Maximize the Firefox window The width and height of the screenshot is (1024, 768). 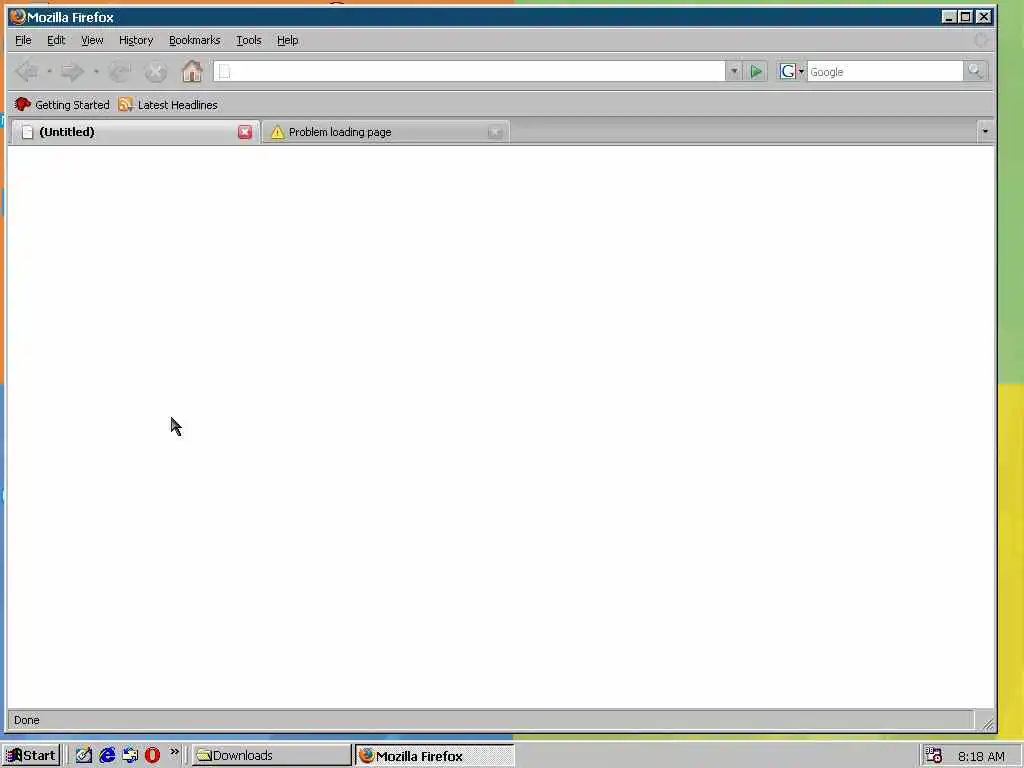pyautogui.click(x=966, y=17)
